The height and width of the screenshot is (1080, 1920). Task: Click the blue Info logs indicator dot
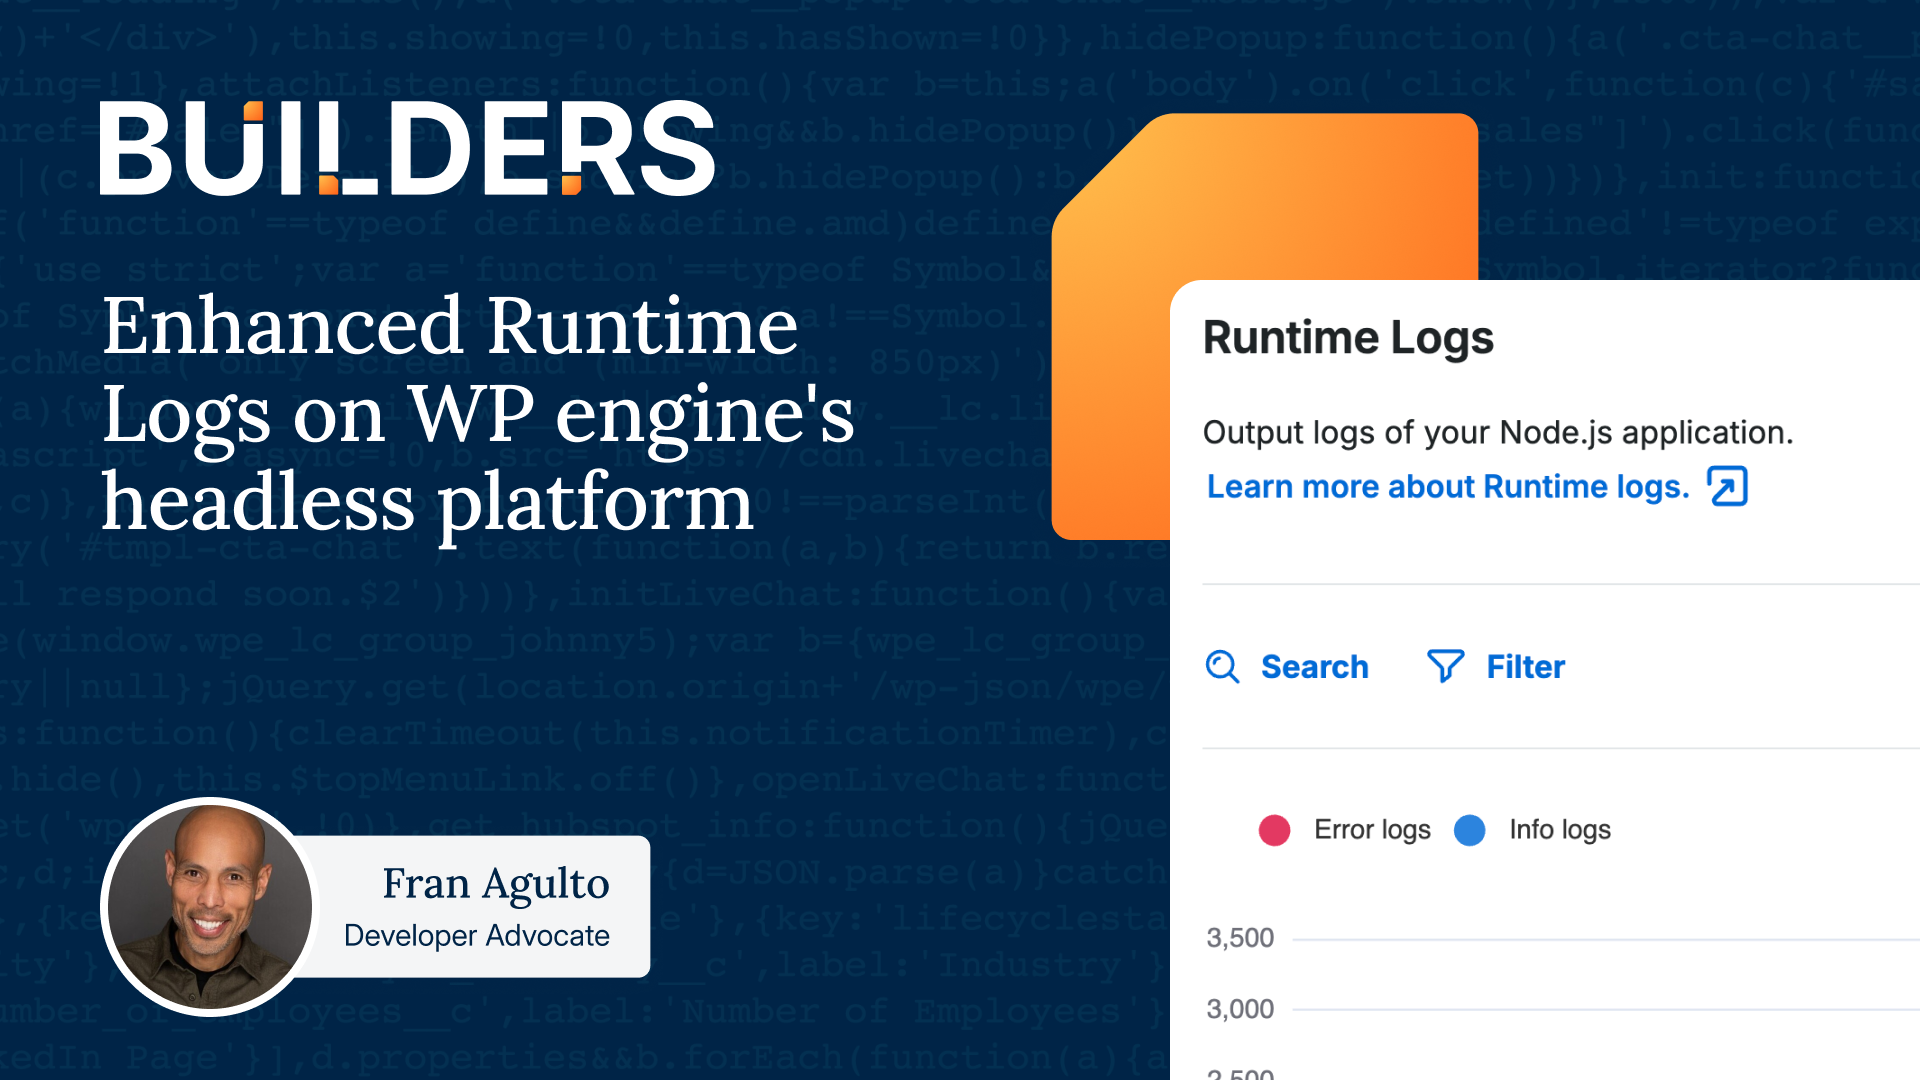coord(1470,830)
